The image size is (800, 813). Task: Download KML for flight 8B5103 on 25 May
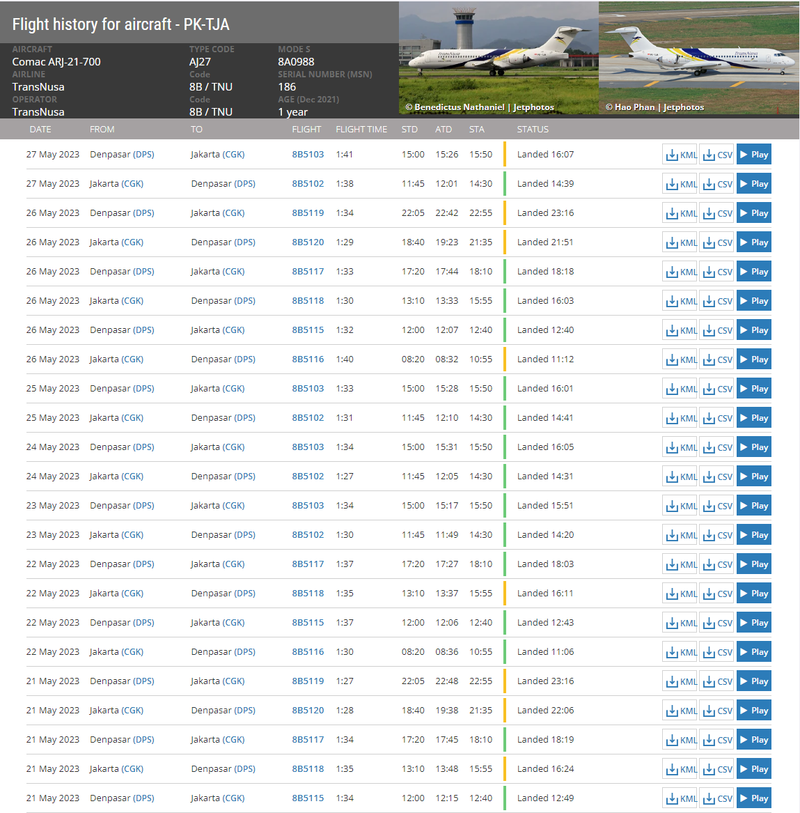(680, 389)
